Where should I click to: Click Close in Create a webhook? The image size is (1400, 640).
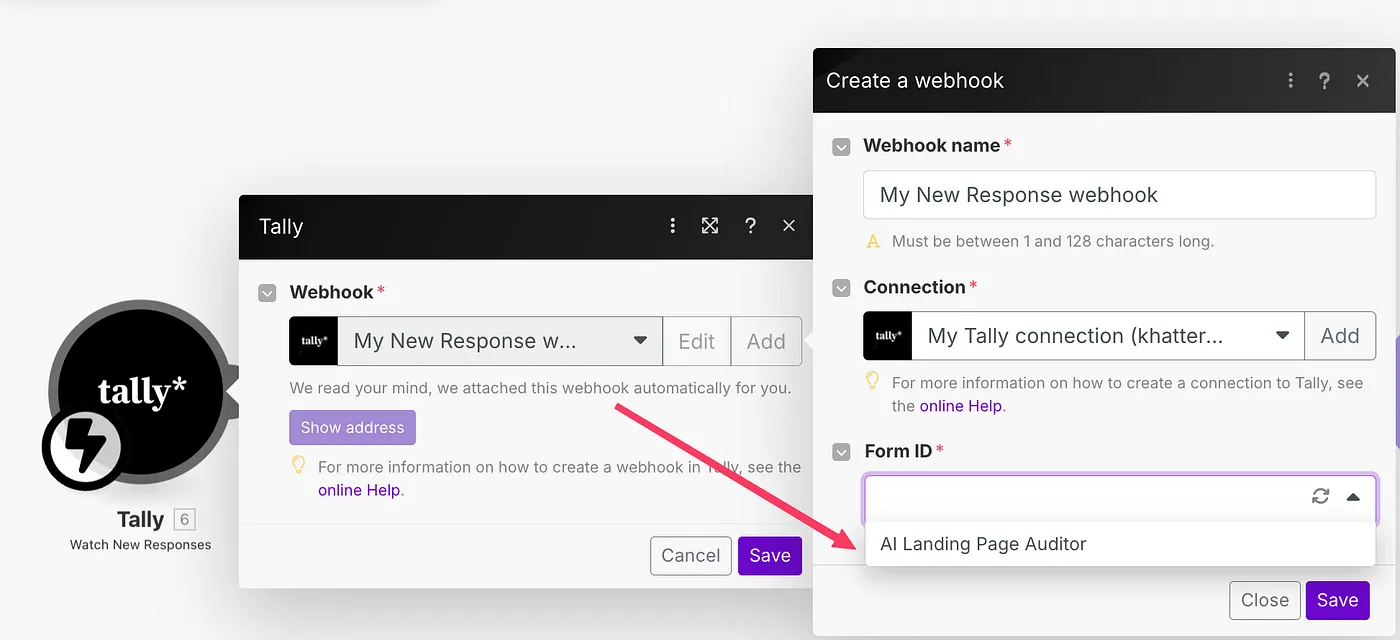pos(1265,600)
